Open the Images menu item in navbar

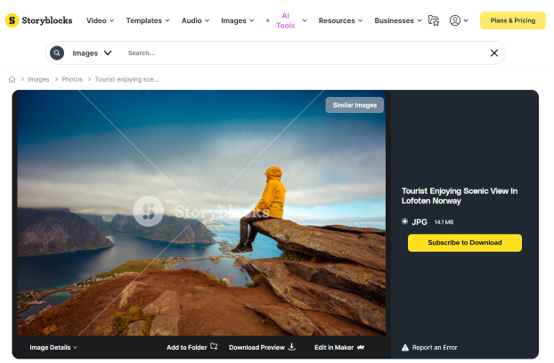click(234, 21)
